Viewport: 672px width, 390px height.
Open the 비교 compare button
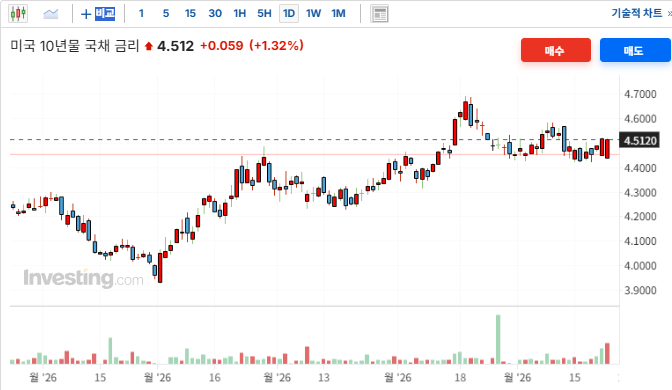[98, 14]
